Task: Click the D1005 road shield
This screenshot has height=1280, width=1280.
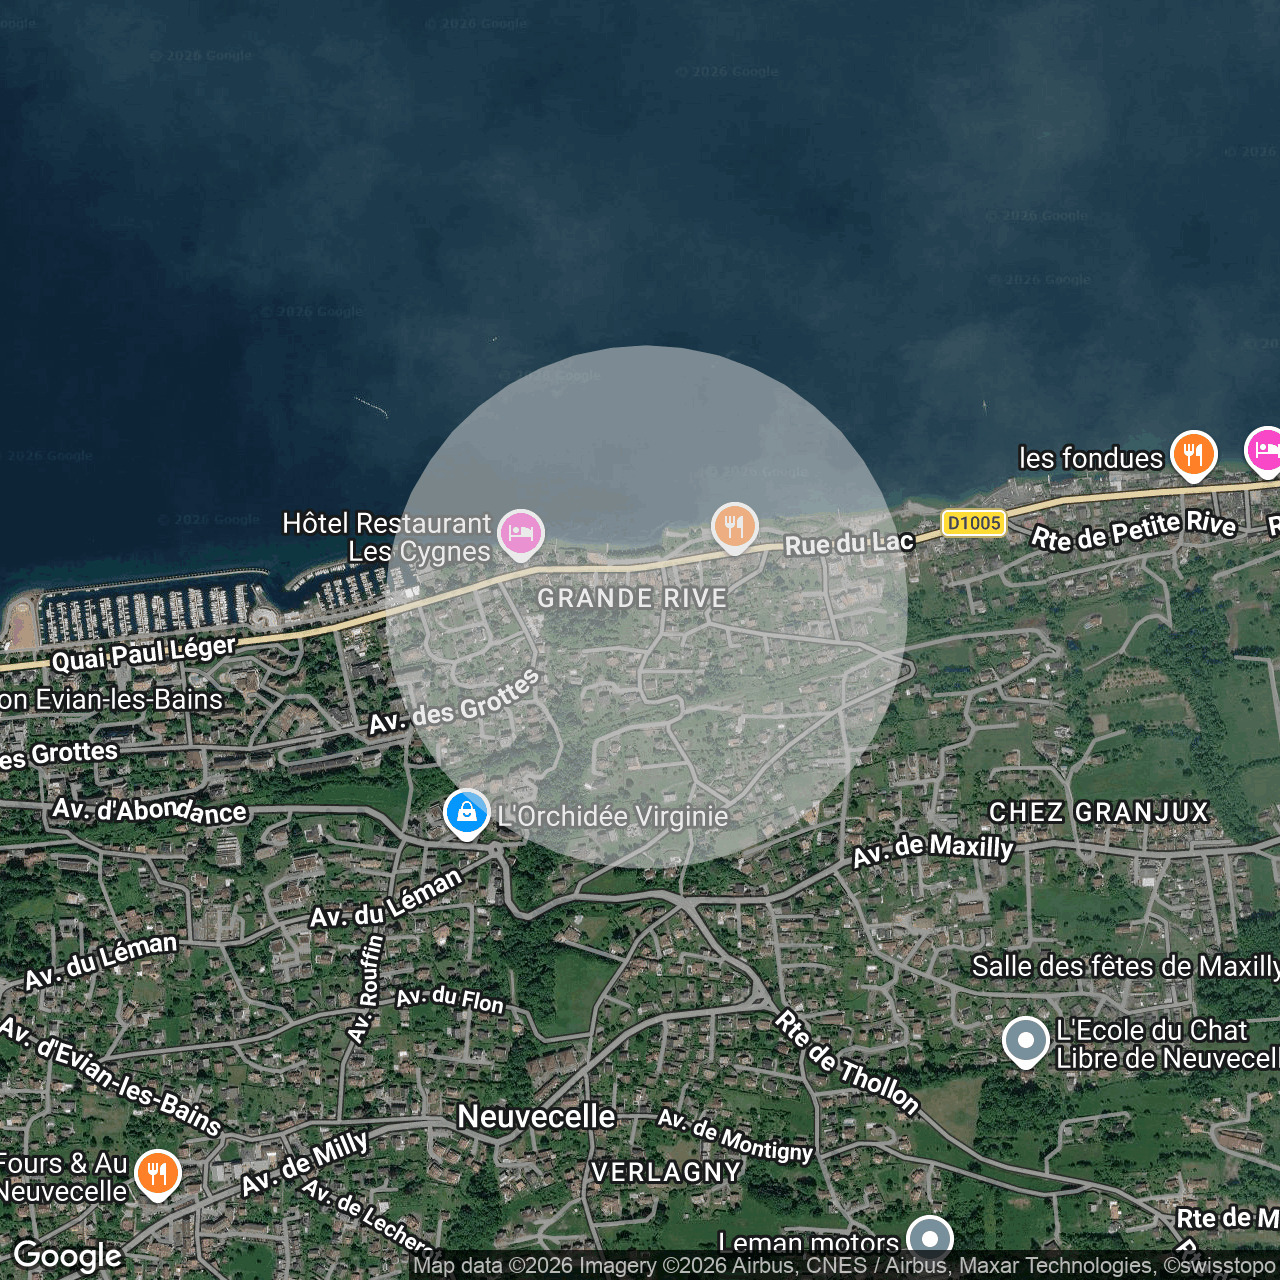Action: (974, 523)
